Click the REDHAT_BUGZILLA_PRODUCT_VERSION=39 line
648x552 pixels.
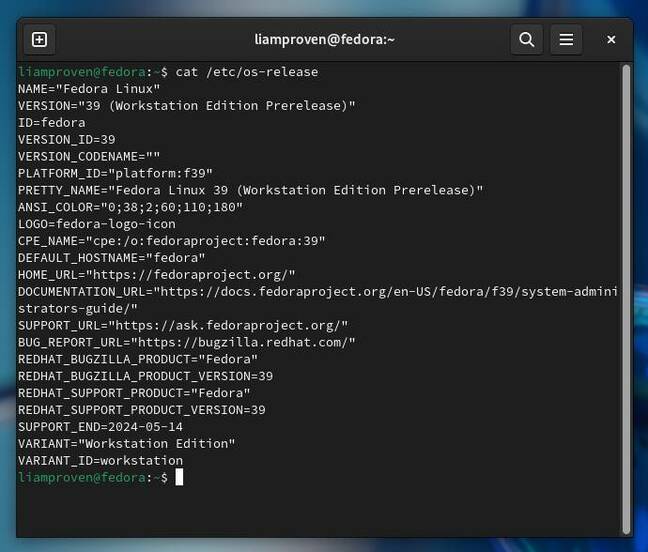point(145,376)
